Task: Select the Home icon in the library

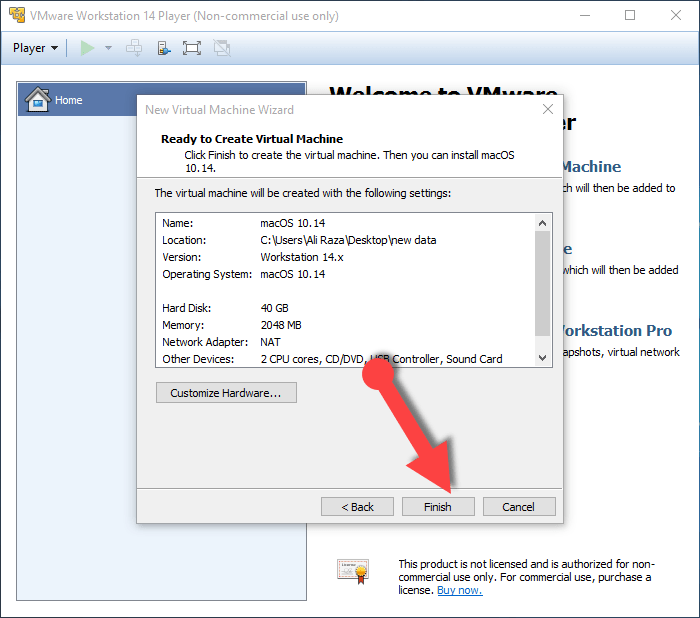Action: point(38,100)
